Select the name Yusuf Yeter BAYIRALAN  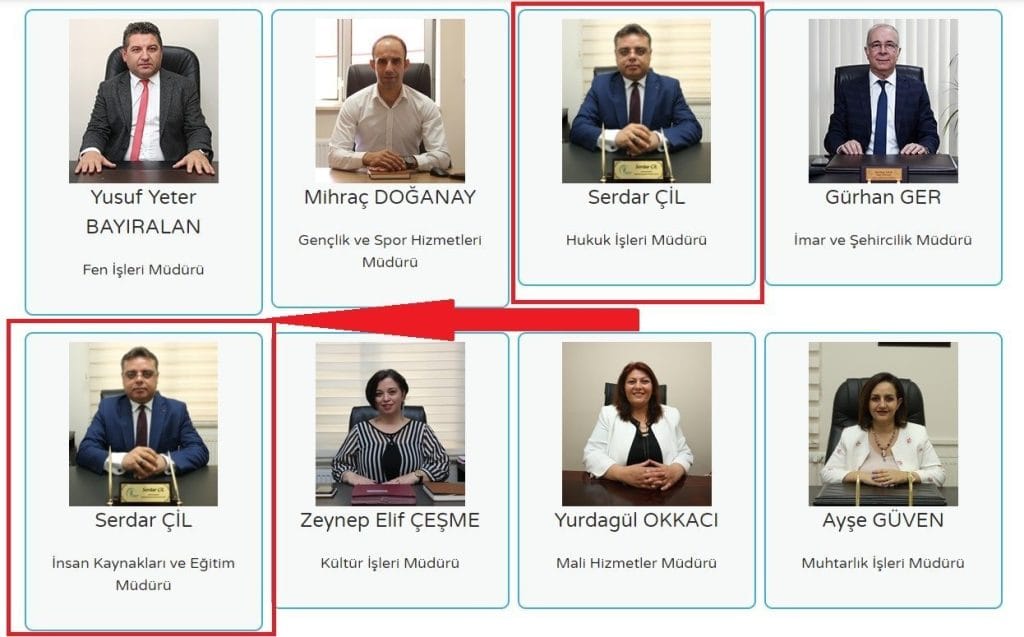click(144, 212)
